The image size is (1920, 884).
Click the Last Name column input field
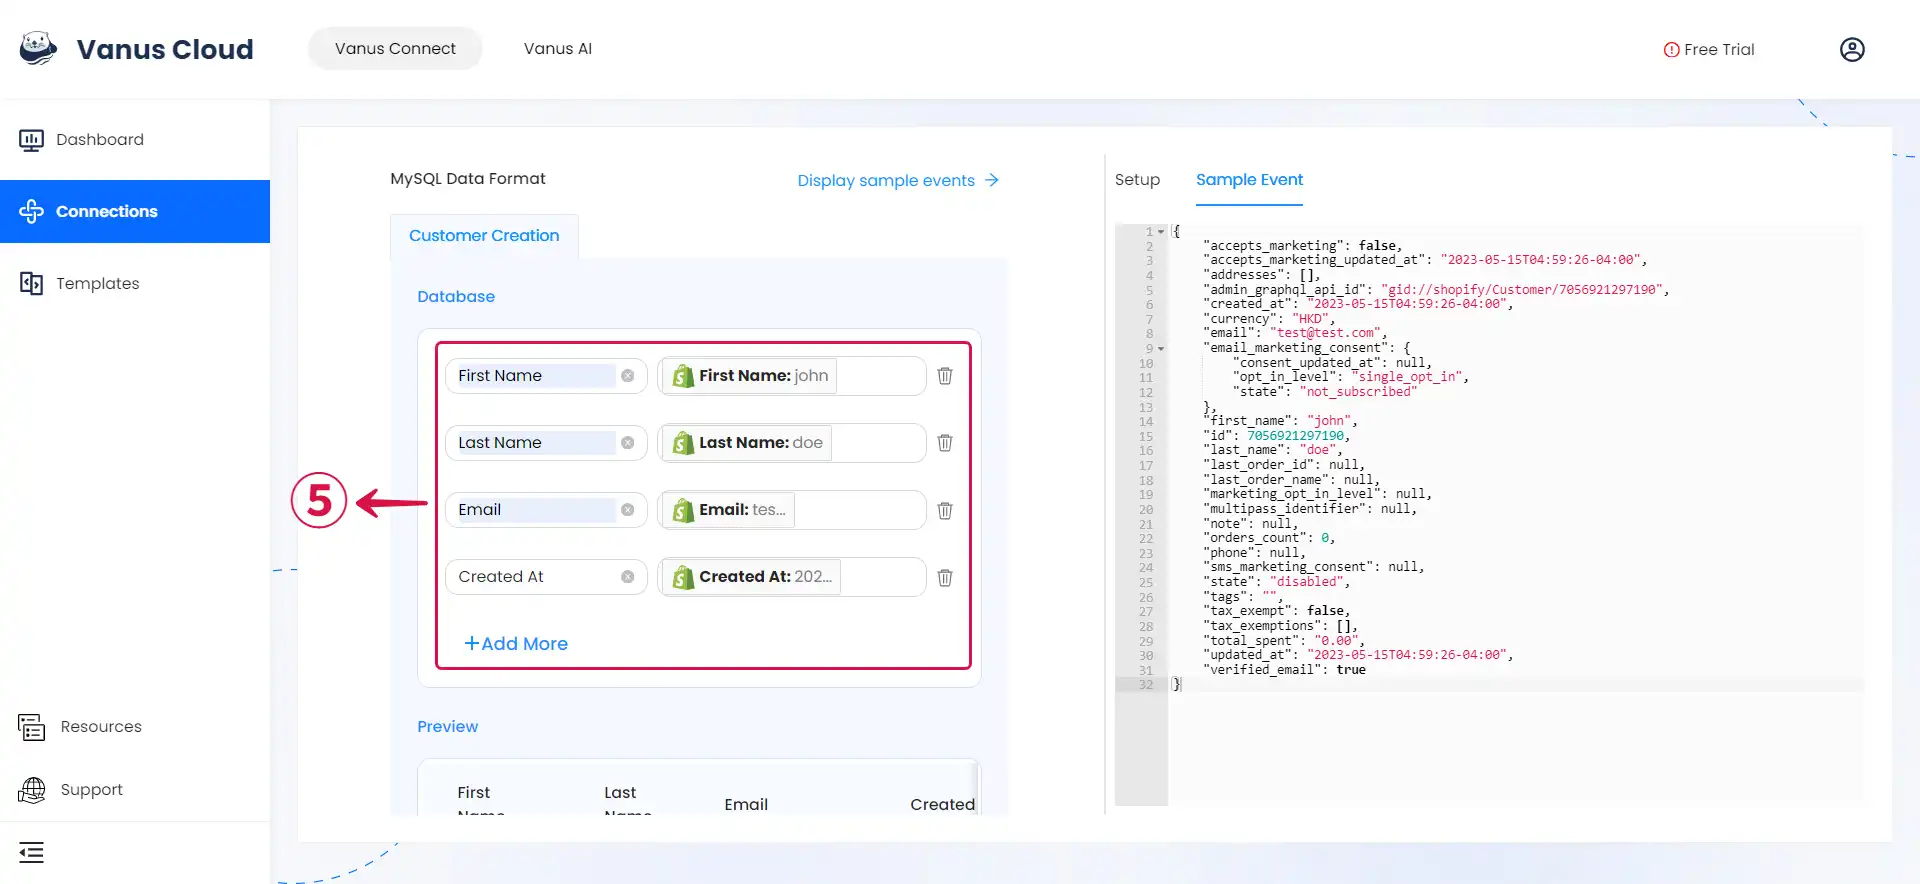546,443
